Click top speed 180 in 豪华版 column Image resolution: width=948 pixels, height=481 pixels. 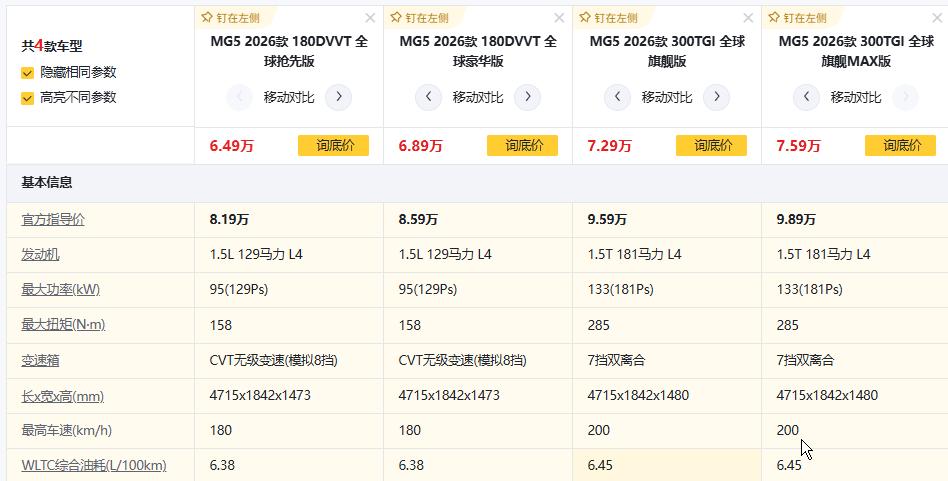(x=410, y=430)
